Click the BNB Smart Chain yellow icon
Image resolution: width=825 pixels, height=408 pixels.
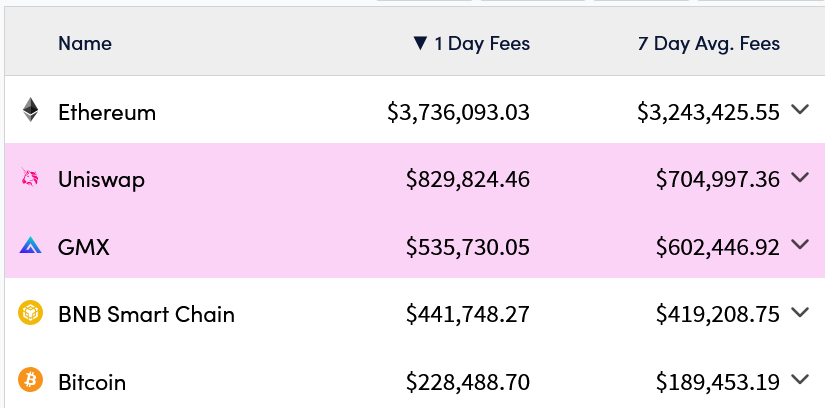pyautogui.click(x=30, y=312)
